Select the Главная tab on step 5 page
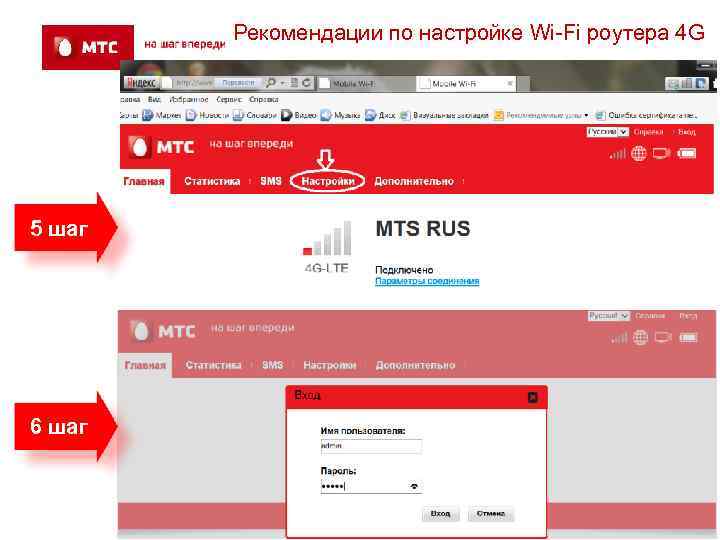Image resolution: width=720 pixels, height=540 pixels. (144, 182)
